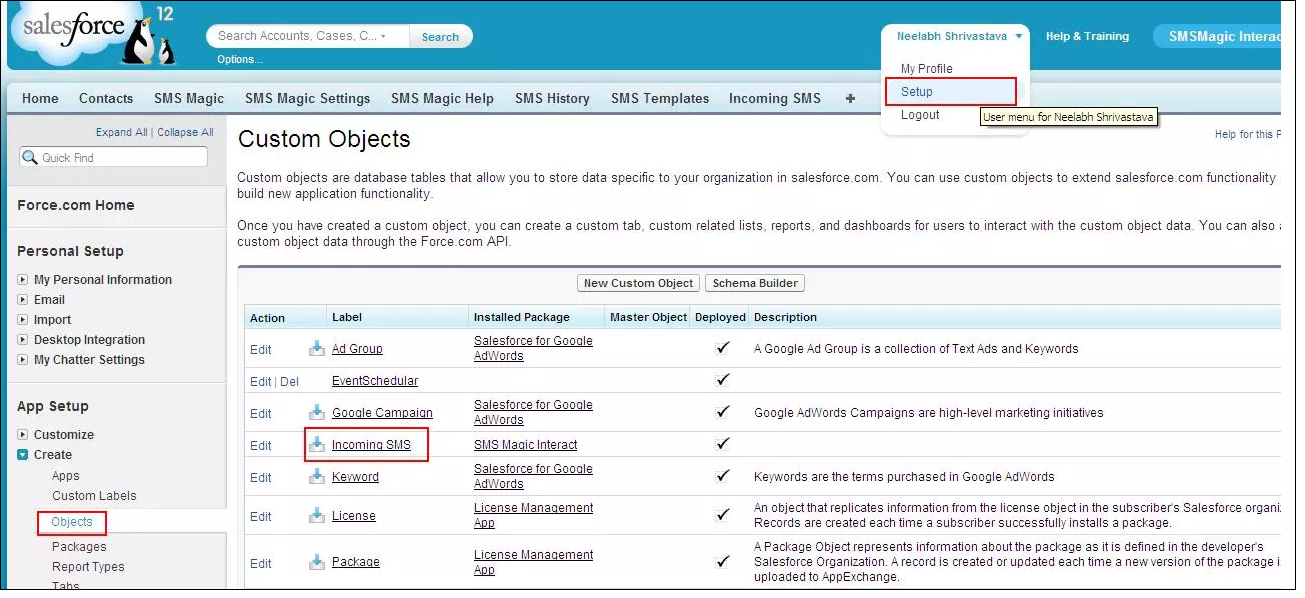Expand Desktop Integration node
Image resolution: width=1305 pixels, height=598 pixels.
click(x=23, y=340)
